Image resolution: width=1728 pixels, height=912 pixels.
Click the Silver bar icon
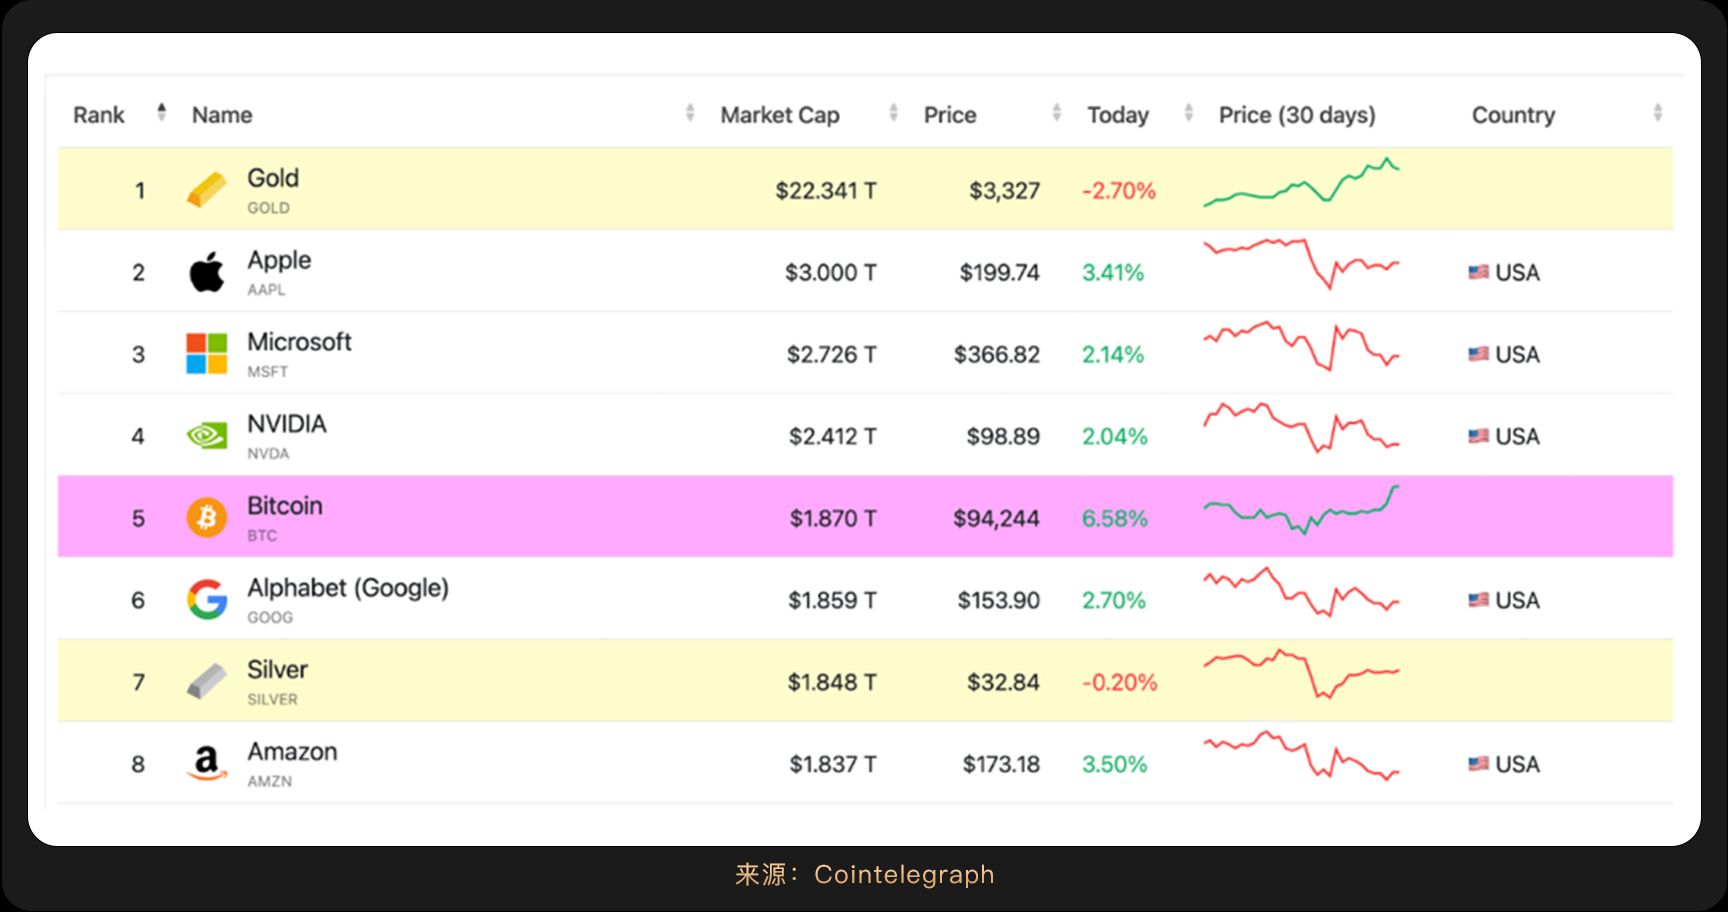pyautogui.click(x=207, y=682)
